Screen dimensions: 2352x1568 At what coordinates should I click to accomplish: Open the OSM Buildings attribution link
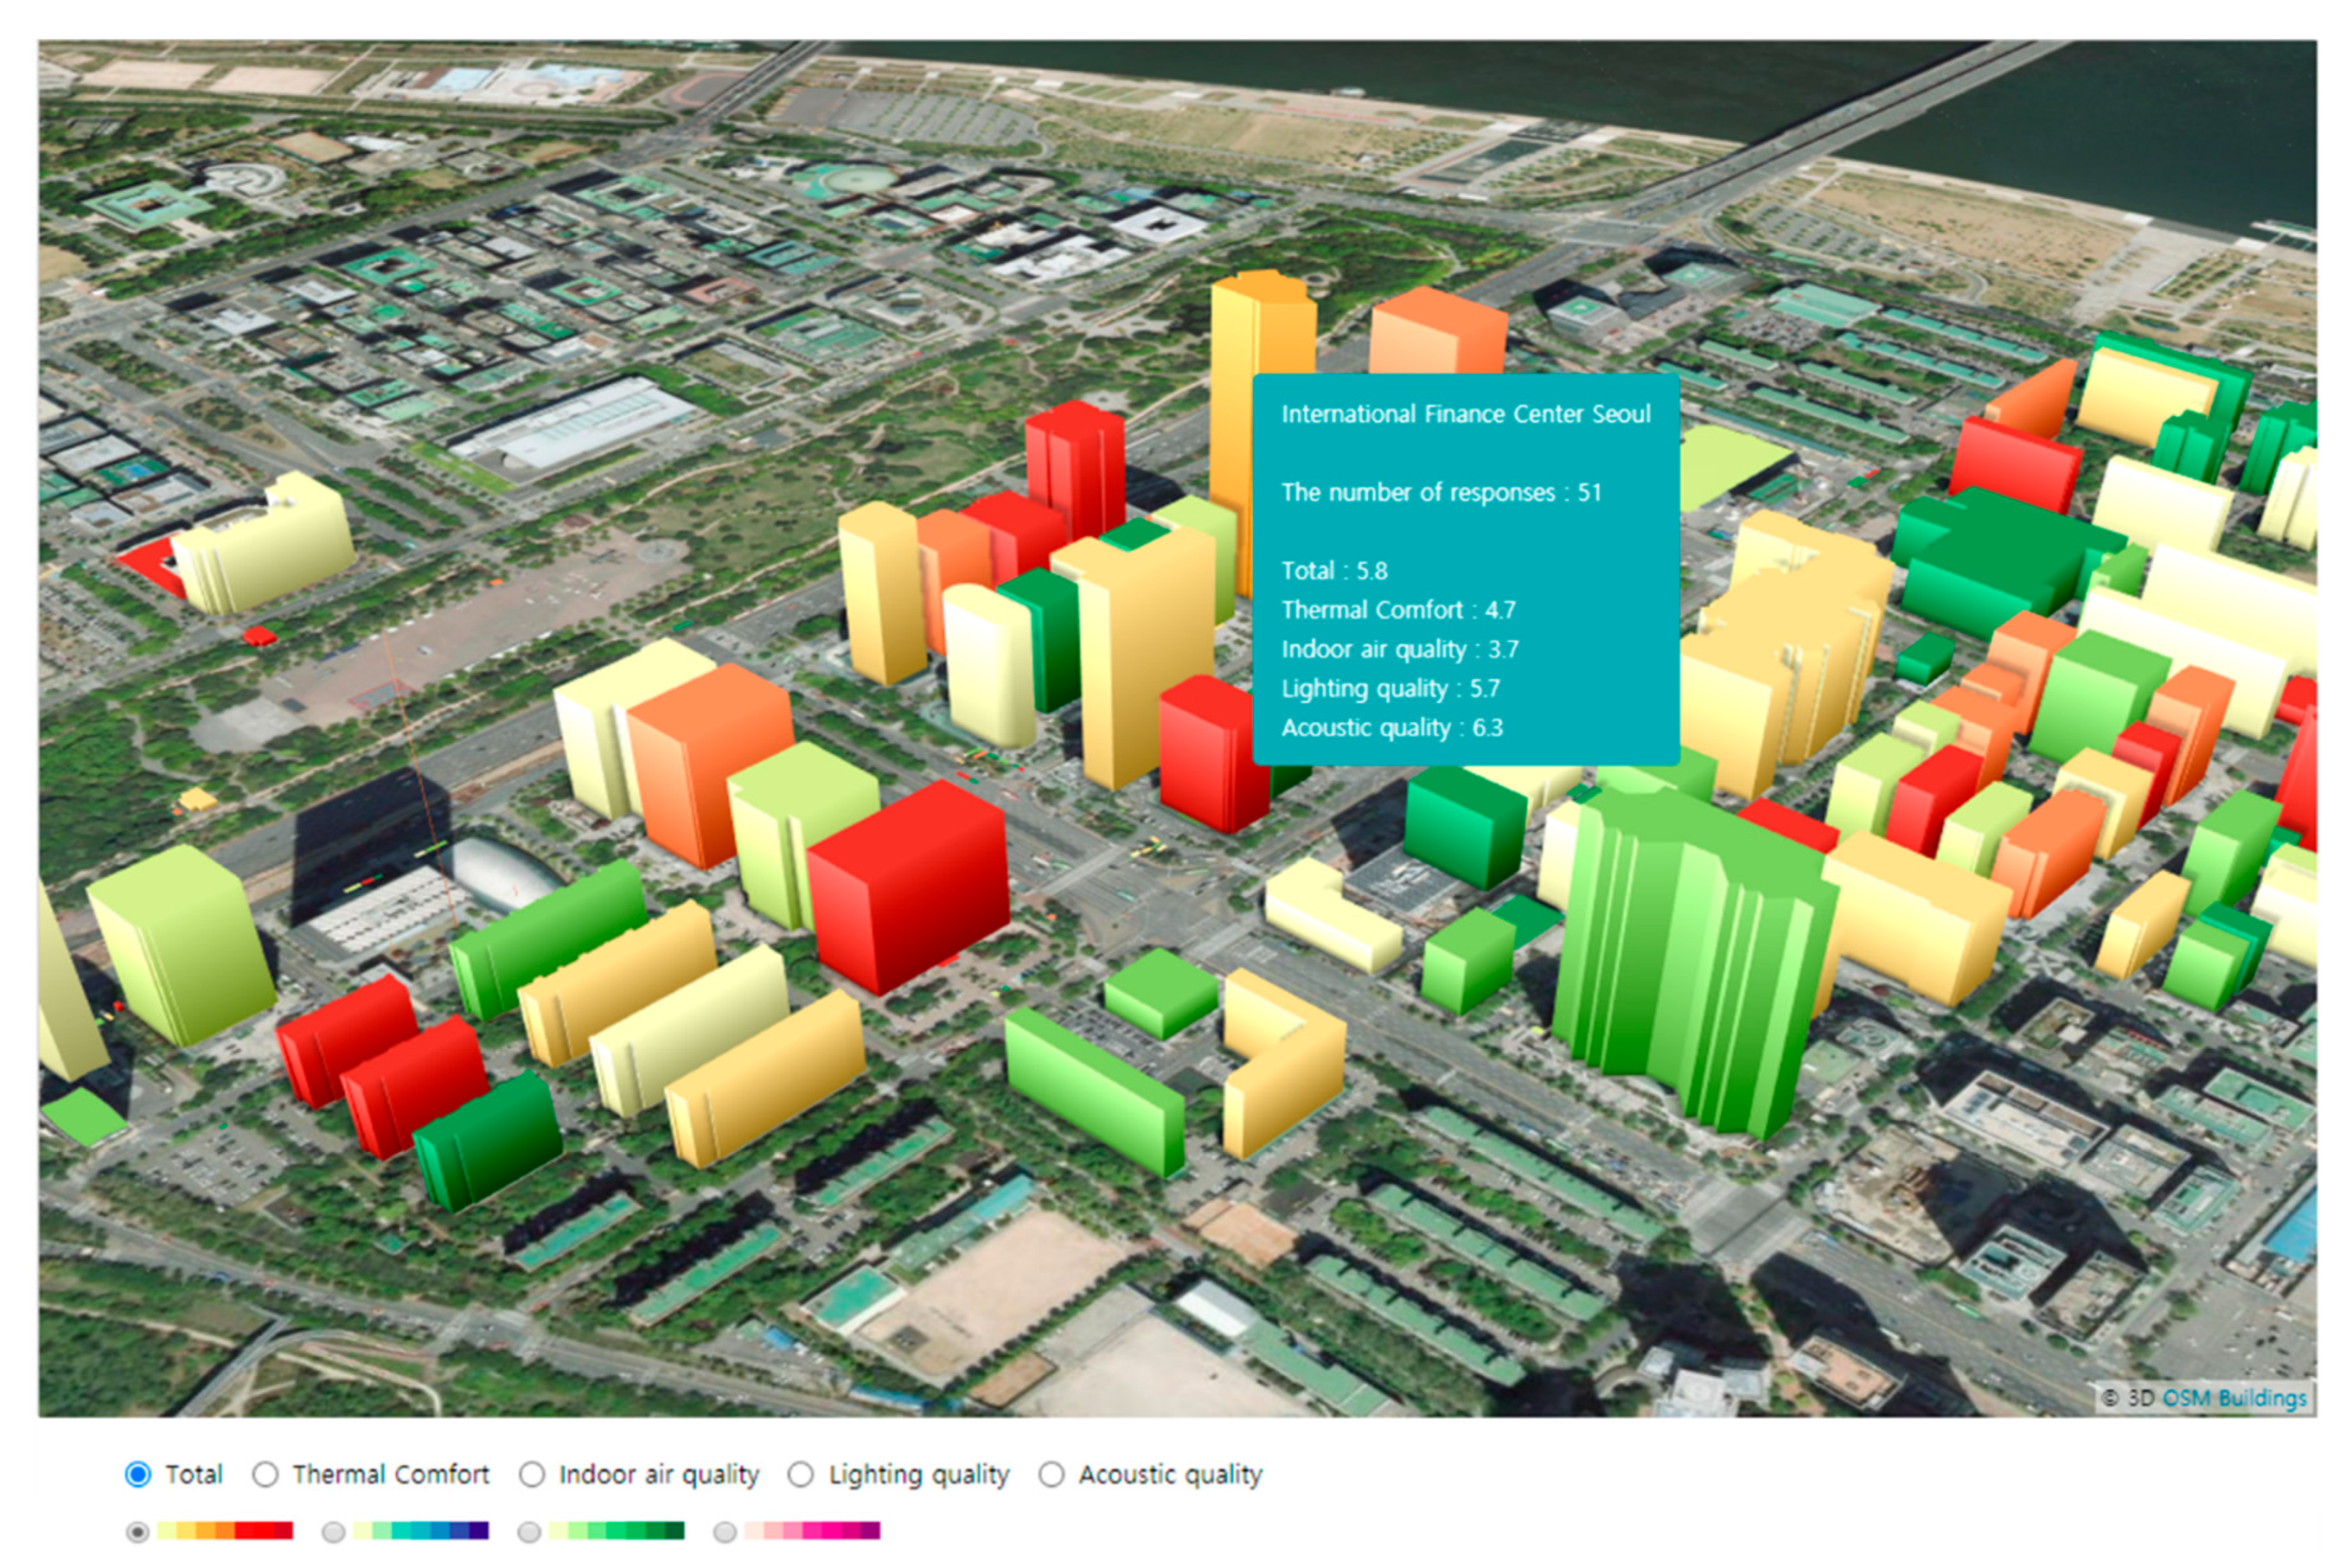click(2234, 1397)
